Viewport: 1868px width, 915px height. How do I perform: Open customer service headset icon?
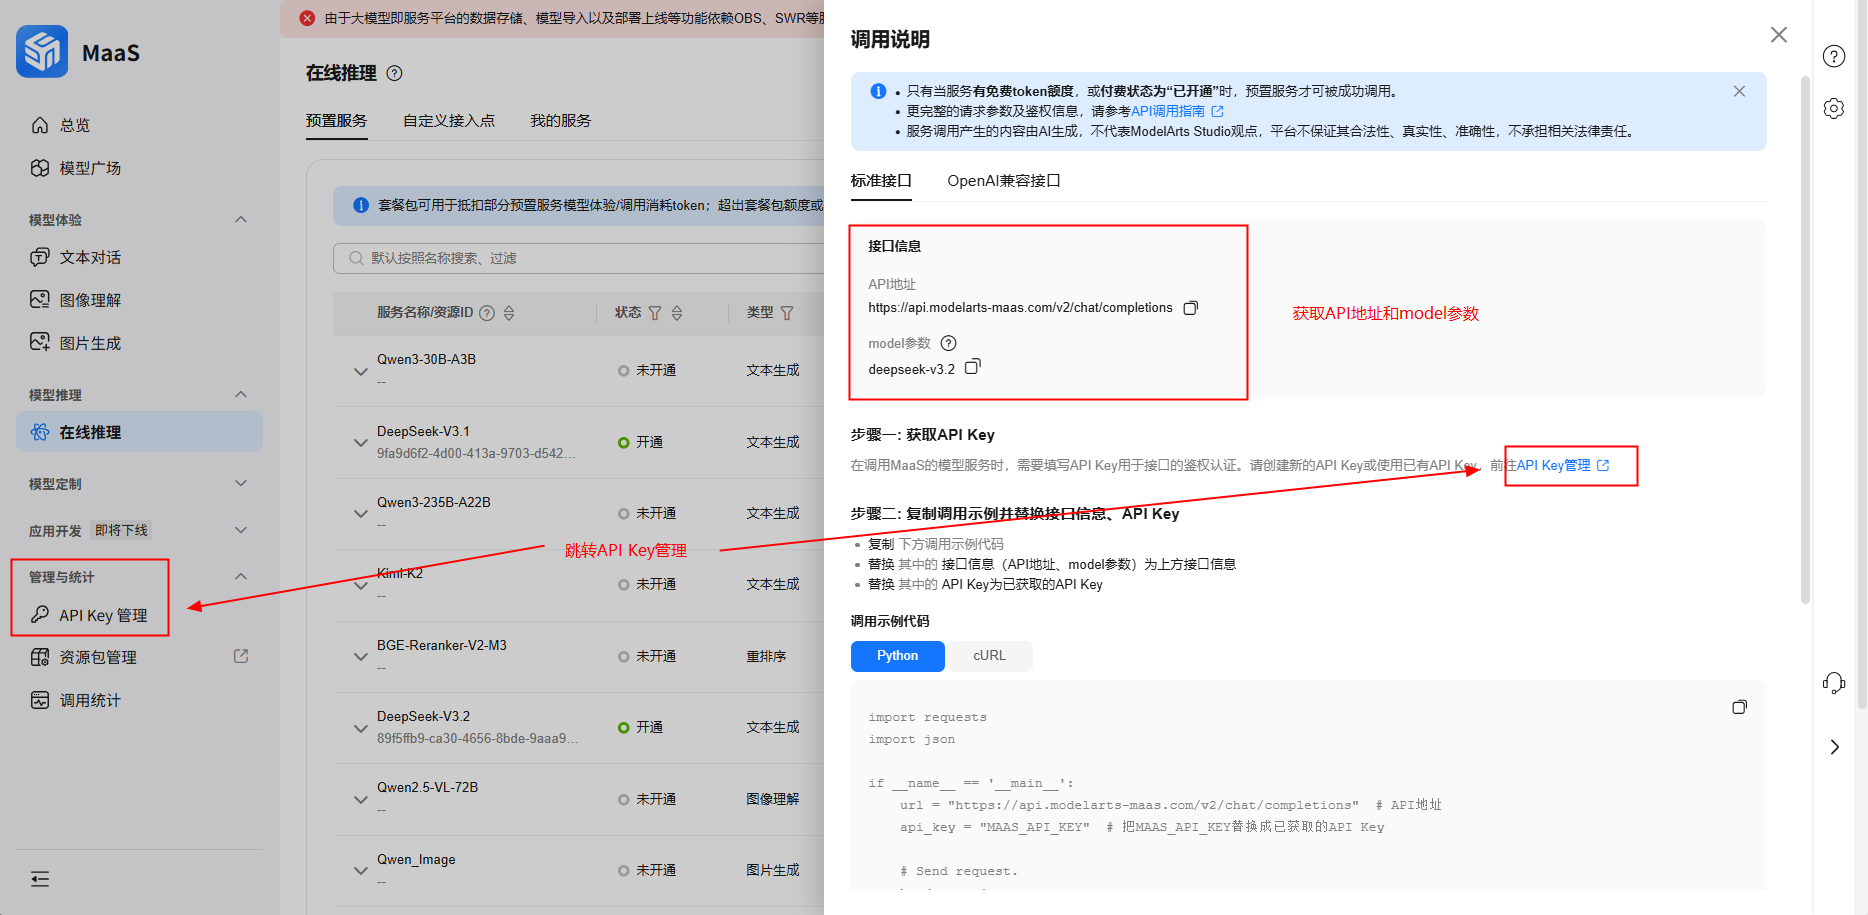tap(1834, 683)
